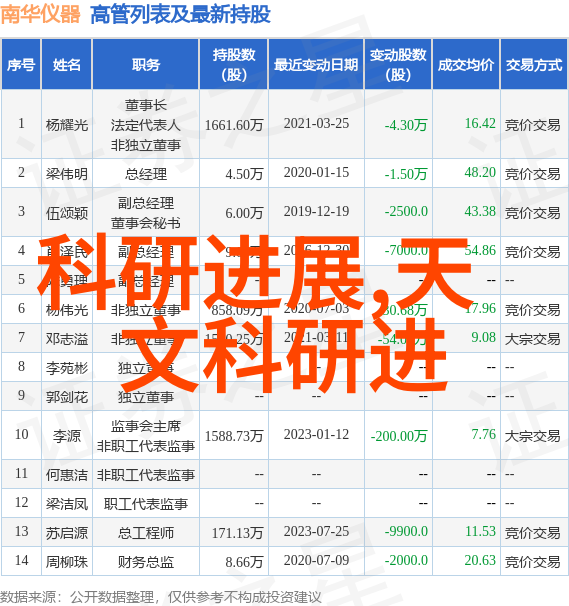Click the date 2020-01-15

(316, 172)
